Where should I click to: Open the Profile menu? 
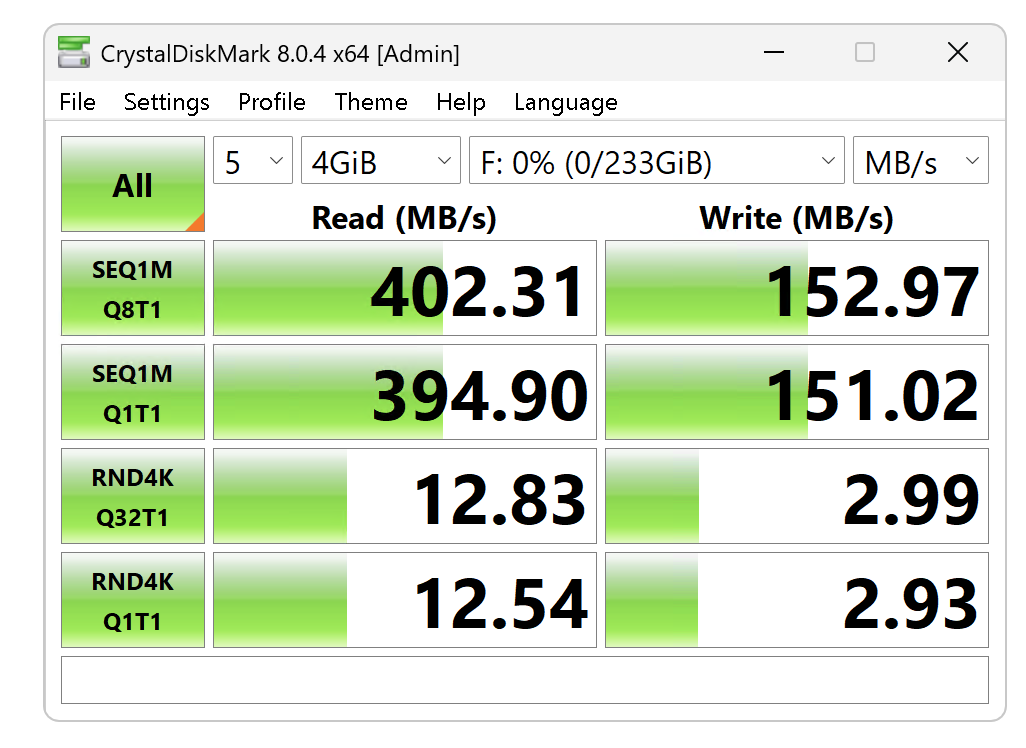coord(271,102)
